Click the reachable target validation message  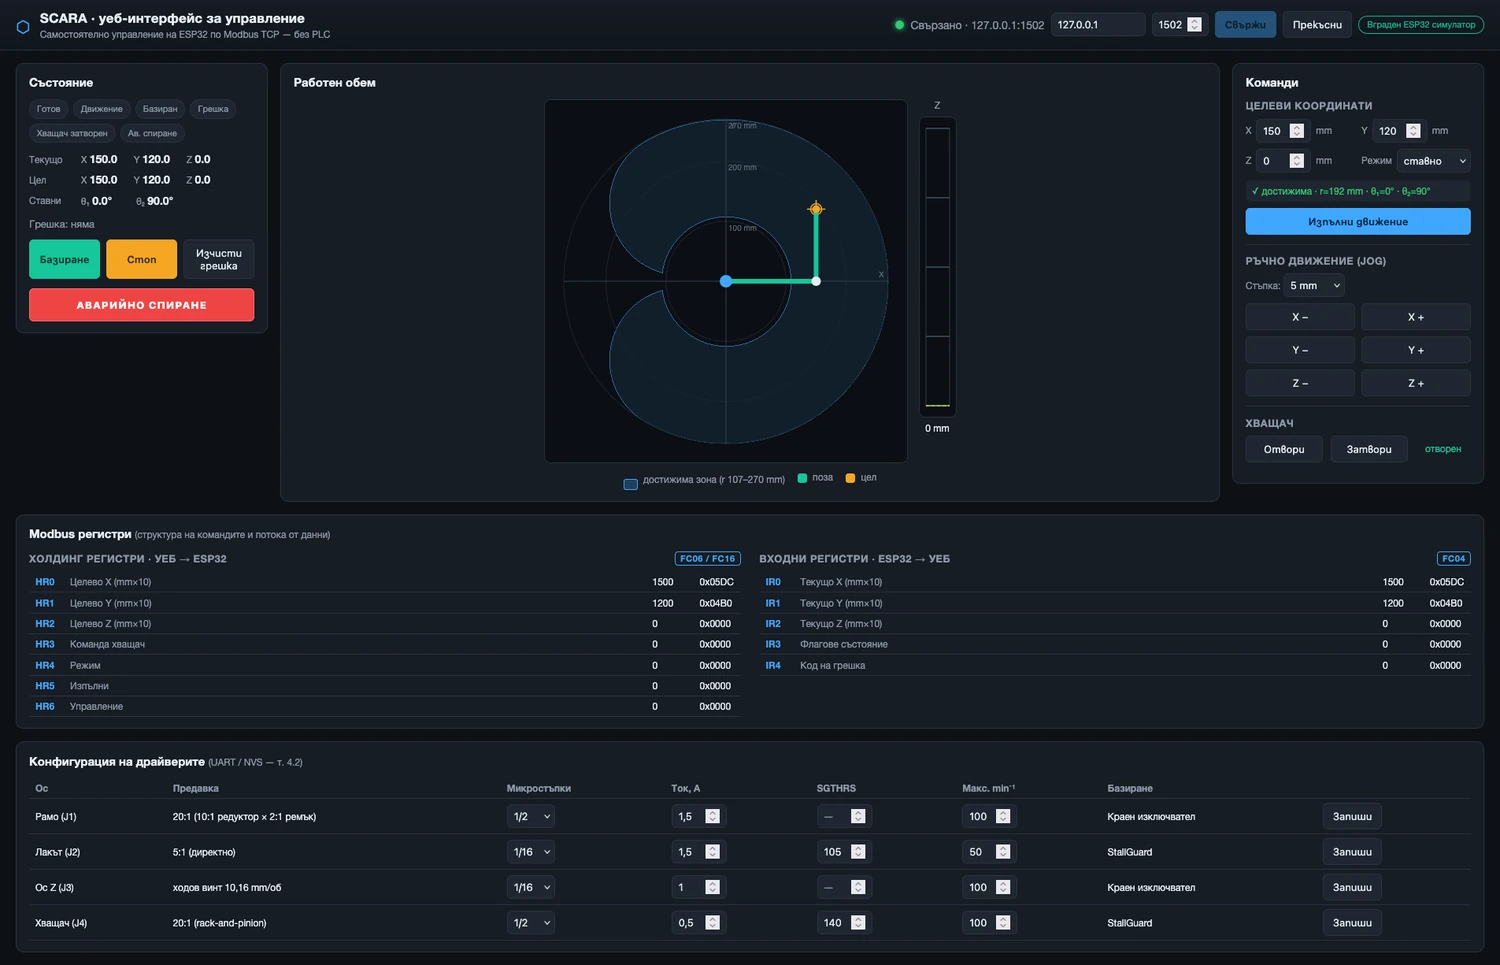tap(1358, 191)
